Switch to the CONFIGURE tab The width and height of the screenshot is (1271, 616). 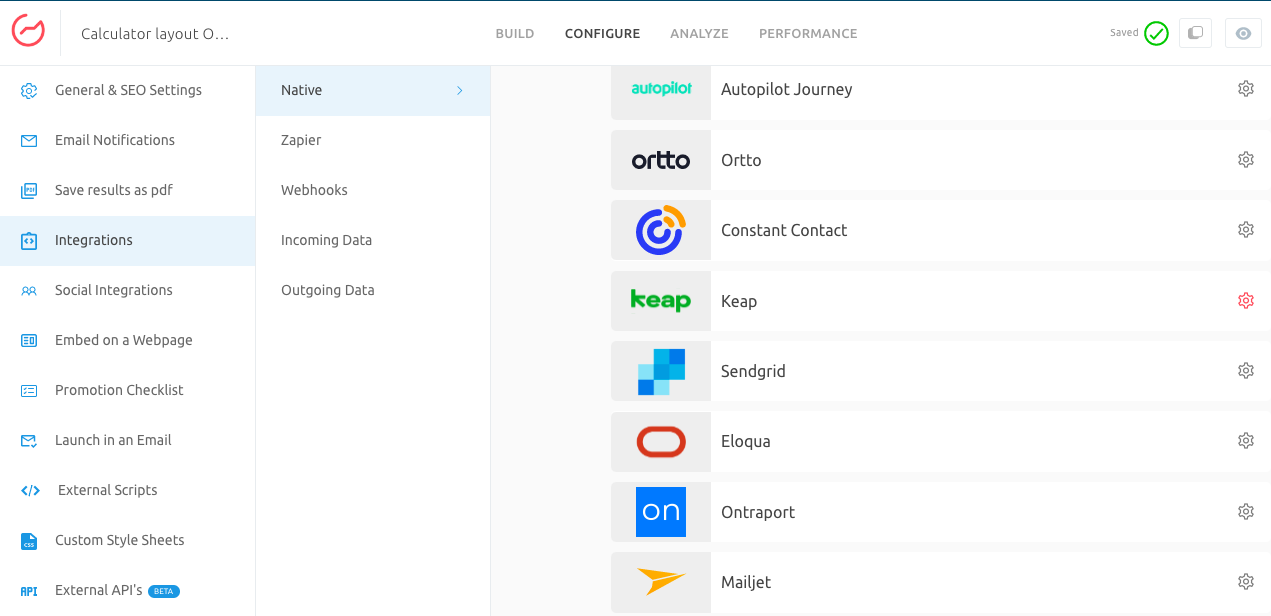coord(602,33)
